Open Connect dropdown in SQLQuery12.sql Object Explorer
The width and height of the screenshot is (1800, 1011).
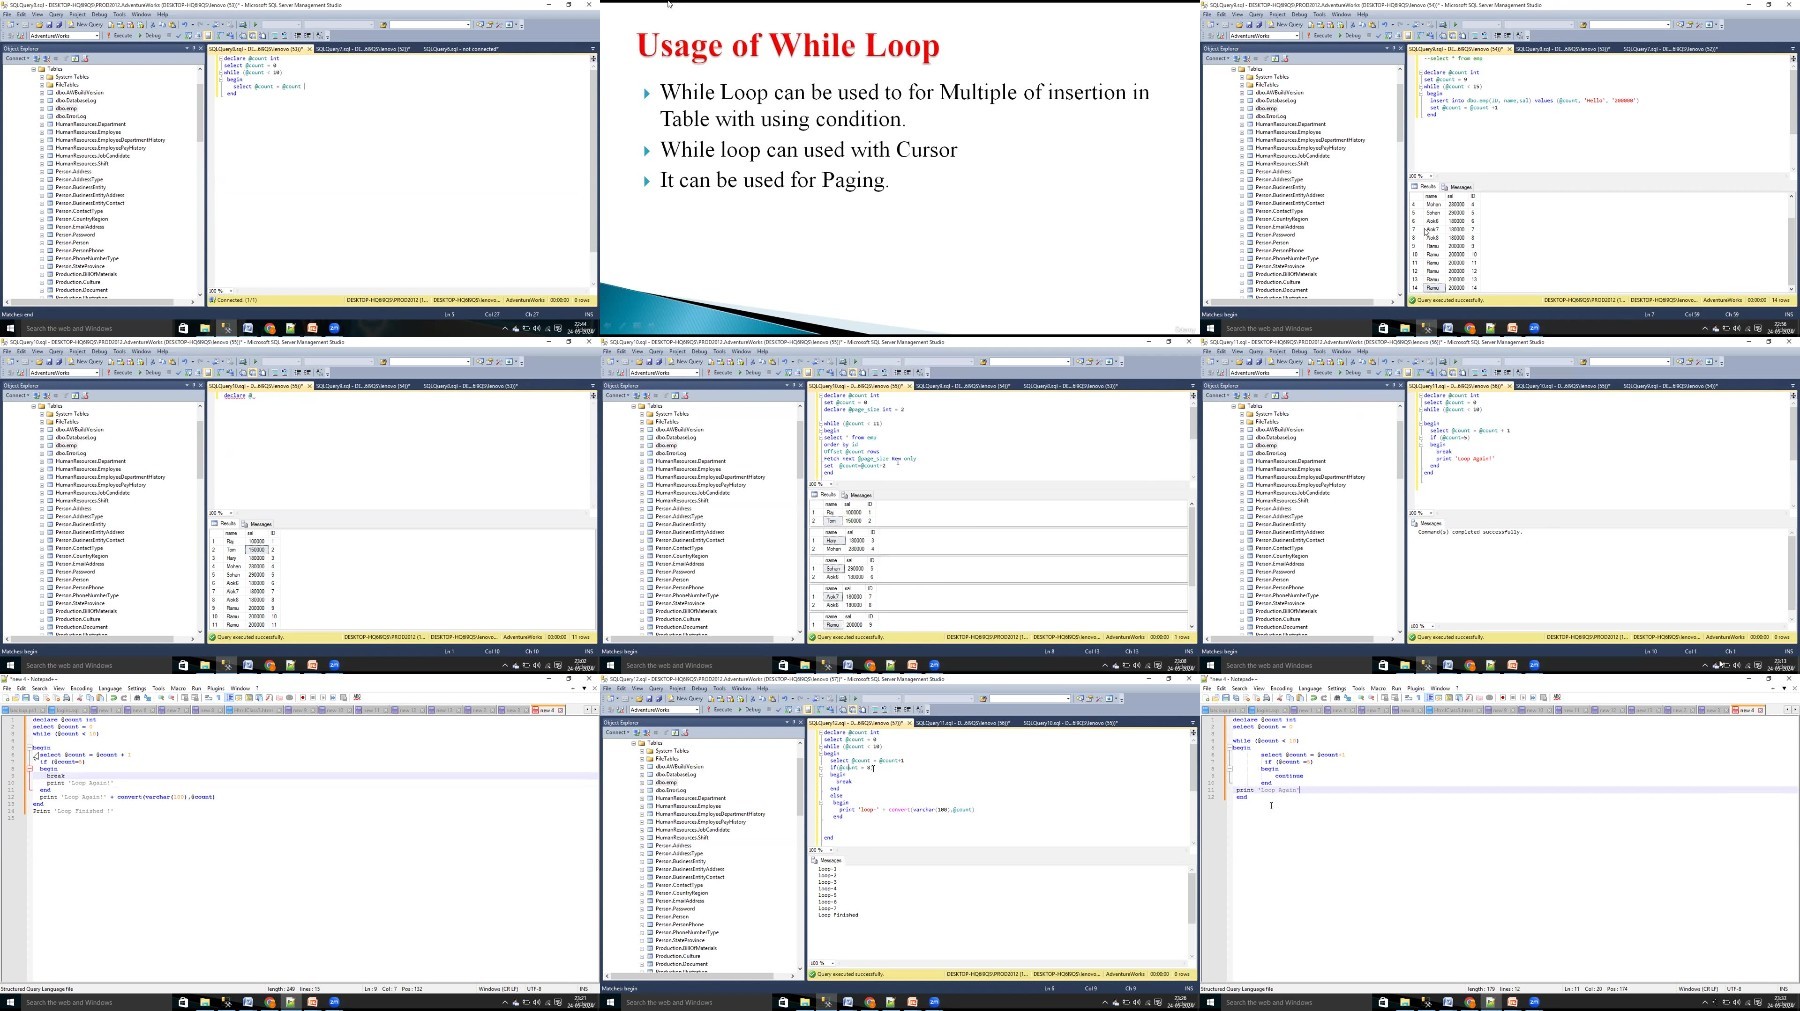617,732
